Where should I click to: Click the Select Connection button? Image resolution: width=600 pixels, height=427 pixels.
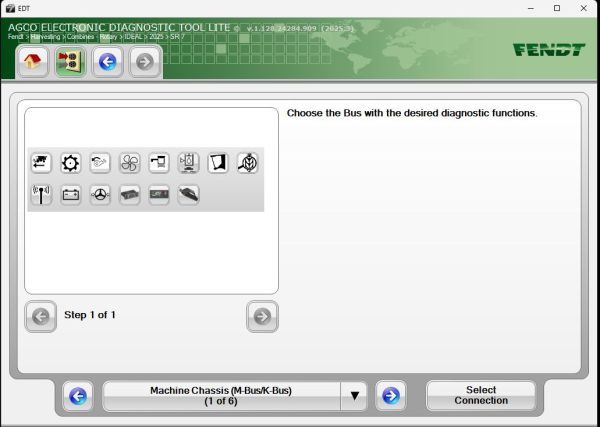pyautogui.click(x=481, y=395)
